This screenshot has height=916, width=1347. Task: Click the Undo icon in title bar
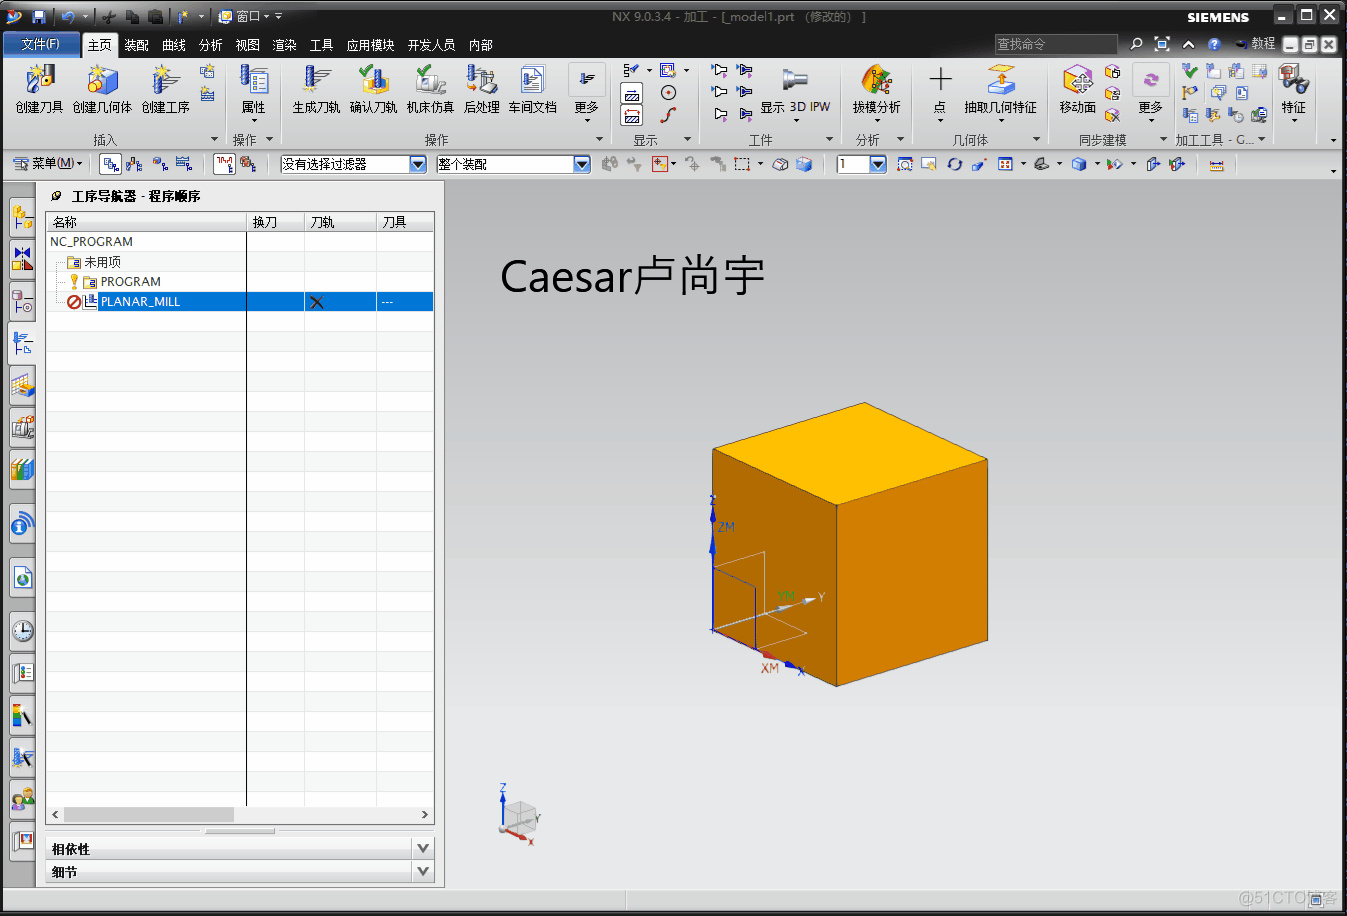pos(67,16)
